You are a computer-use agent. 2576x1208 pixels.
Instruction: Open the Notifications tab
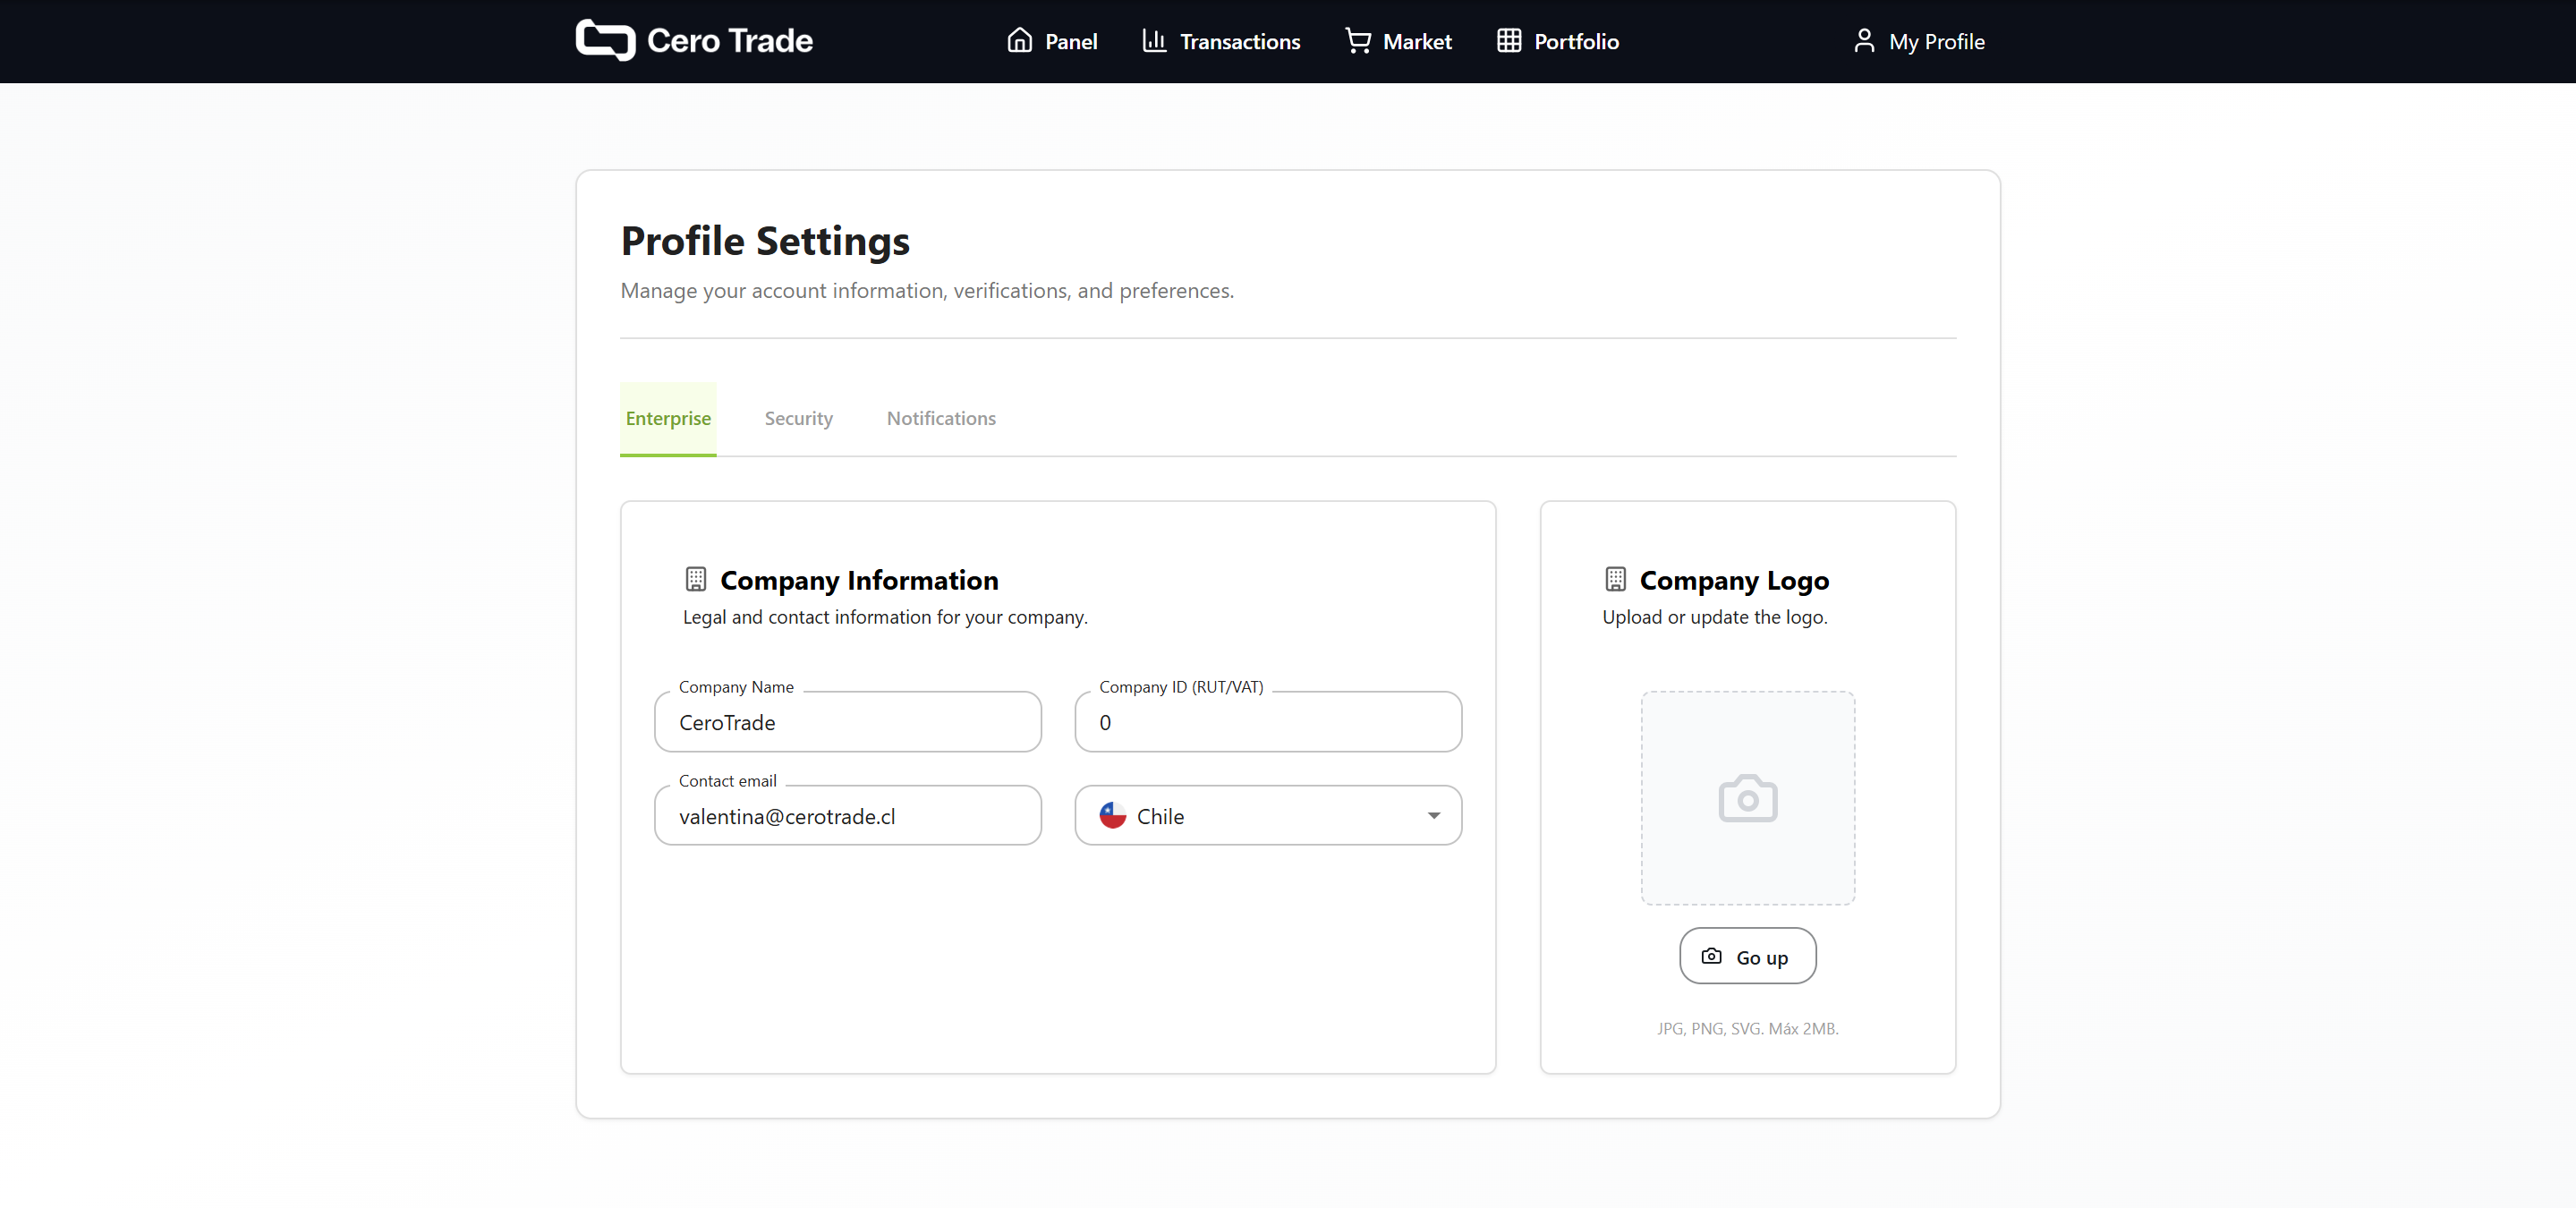(x=940, y=418)
